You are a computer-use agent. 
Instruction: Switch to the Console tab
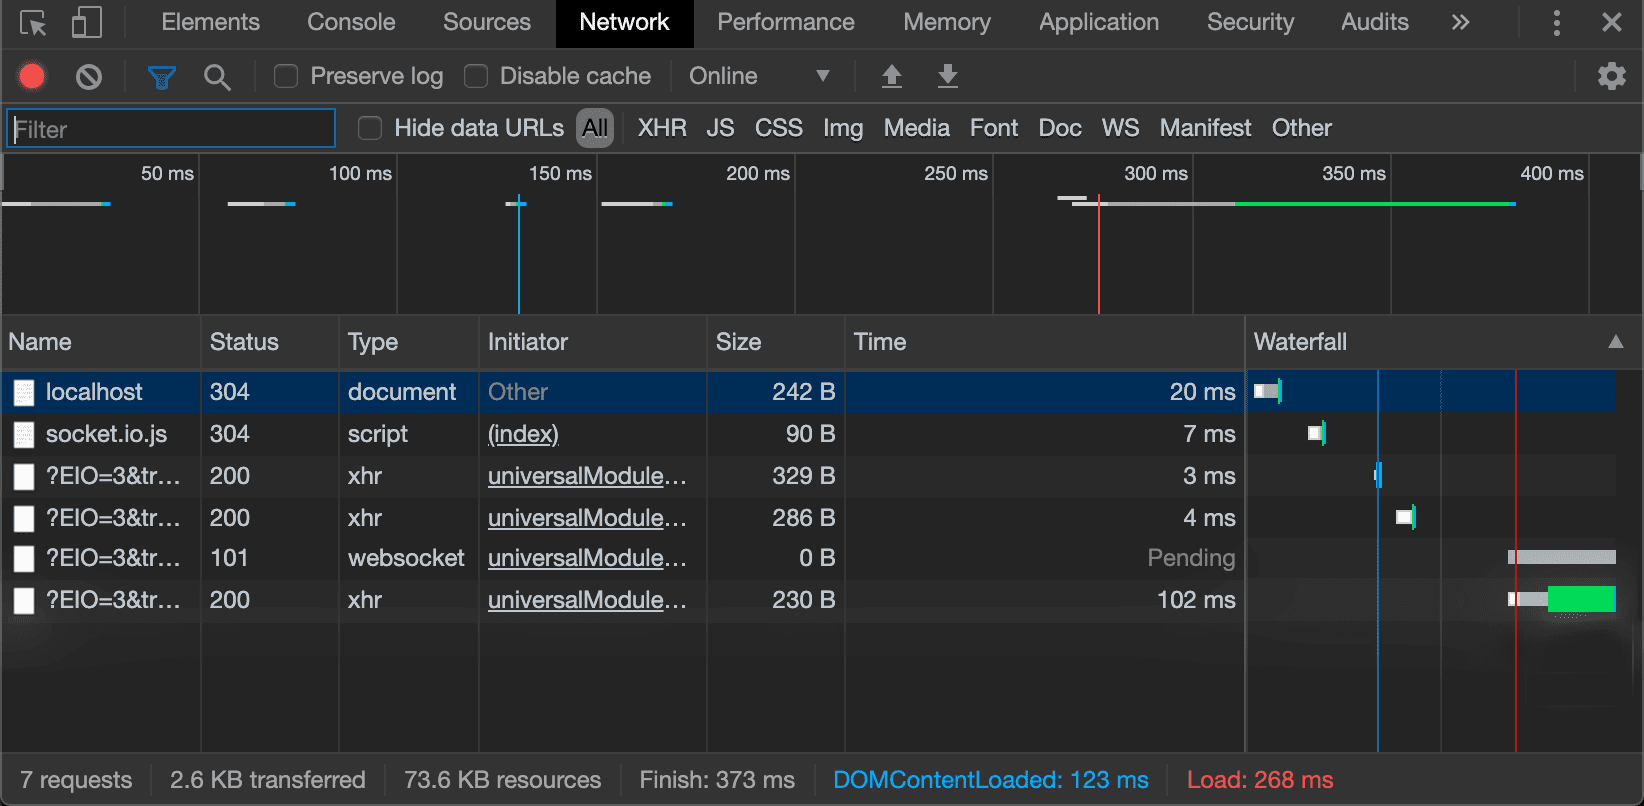[351, 22]
